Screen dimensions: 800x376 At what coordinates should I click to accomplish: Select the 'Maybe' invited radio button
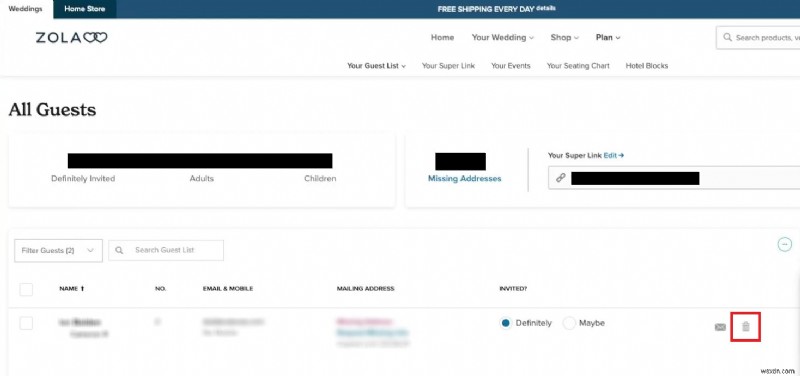[x=569, y=323]
